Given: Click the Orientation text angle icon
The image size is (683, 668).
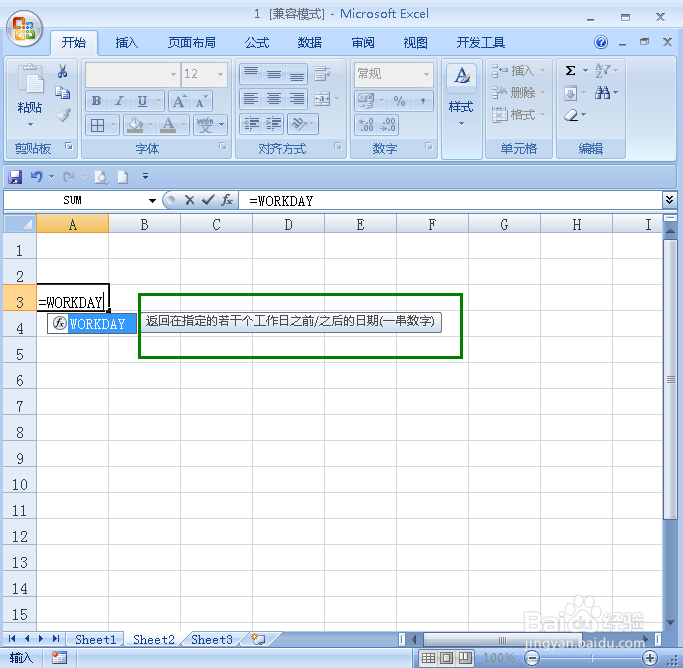Looking at the screenshot, I should (x=300, y=124).
